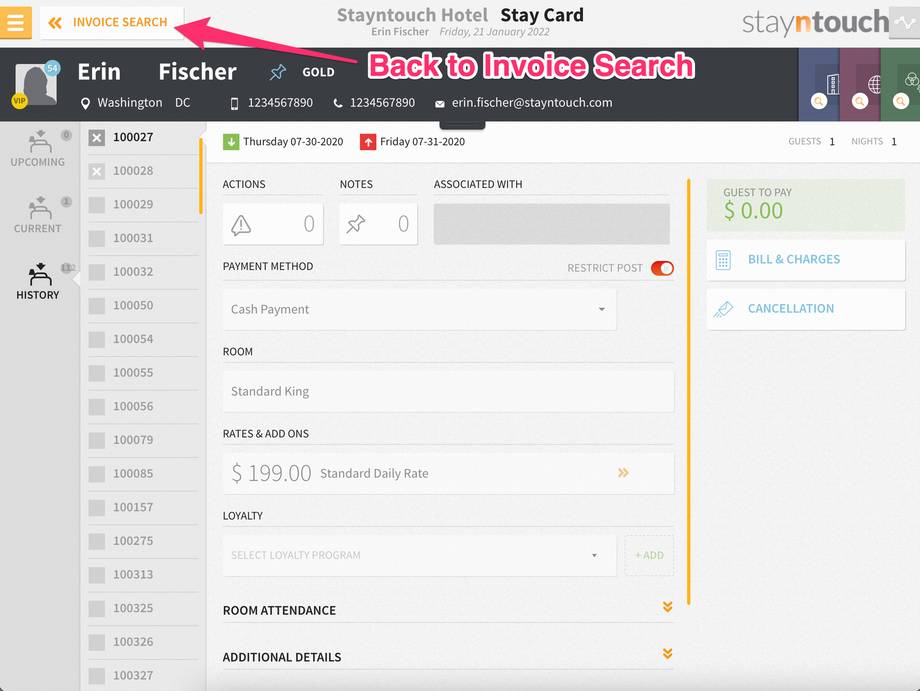Select reservation 100056
This screenshot has height=691, width=920.
[143, 407]
